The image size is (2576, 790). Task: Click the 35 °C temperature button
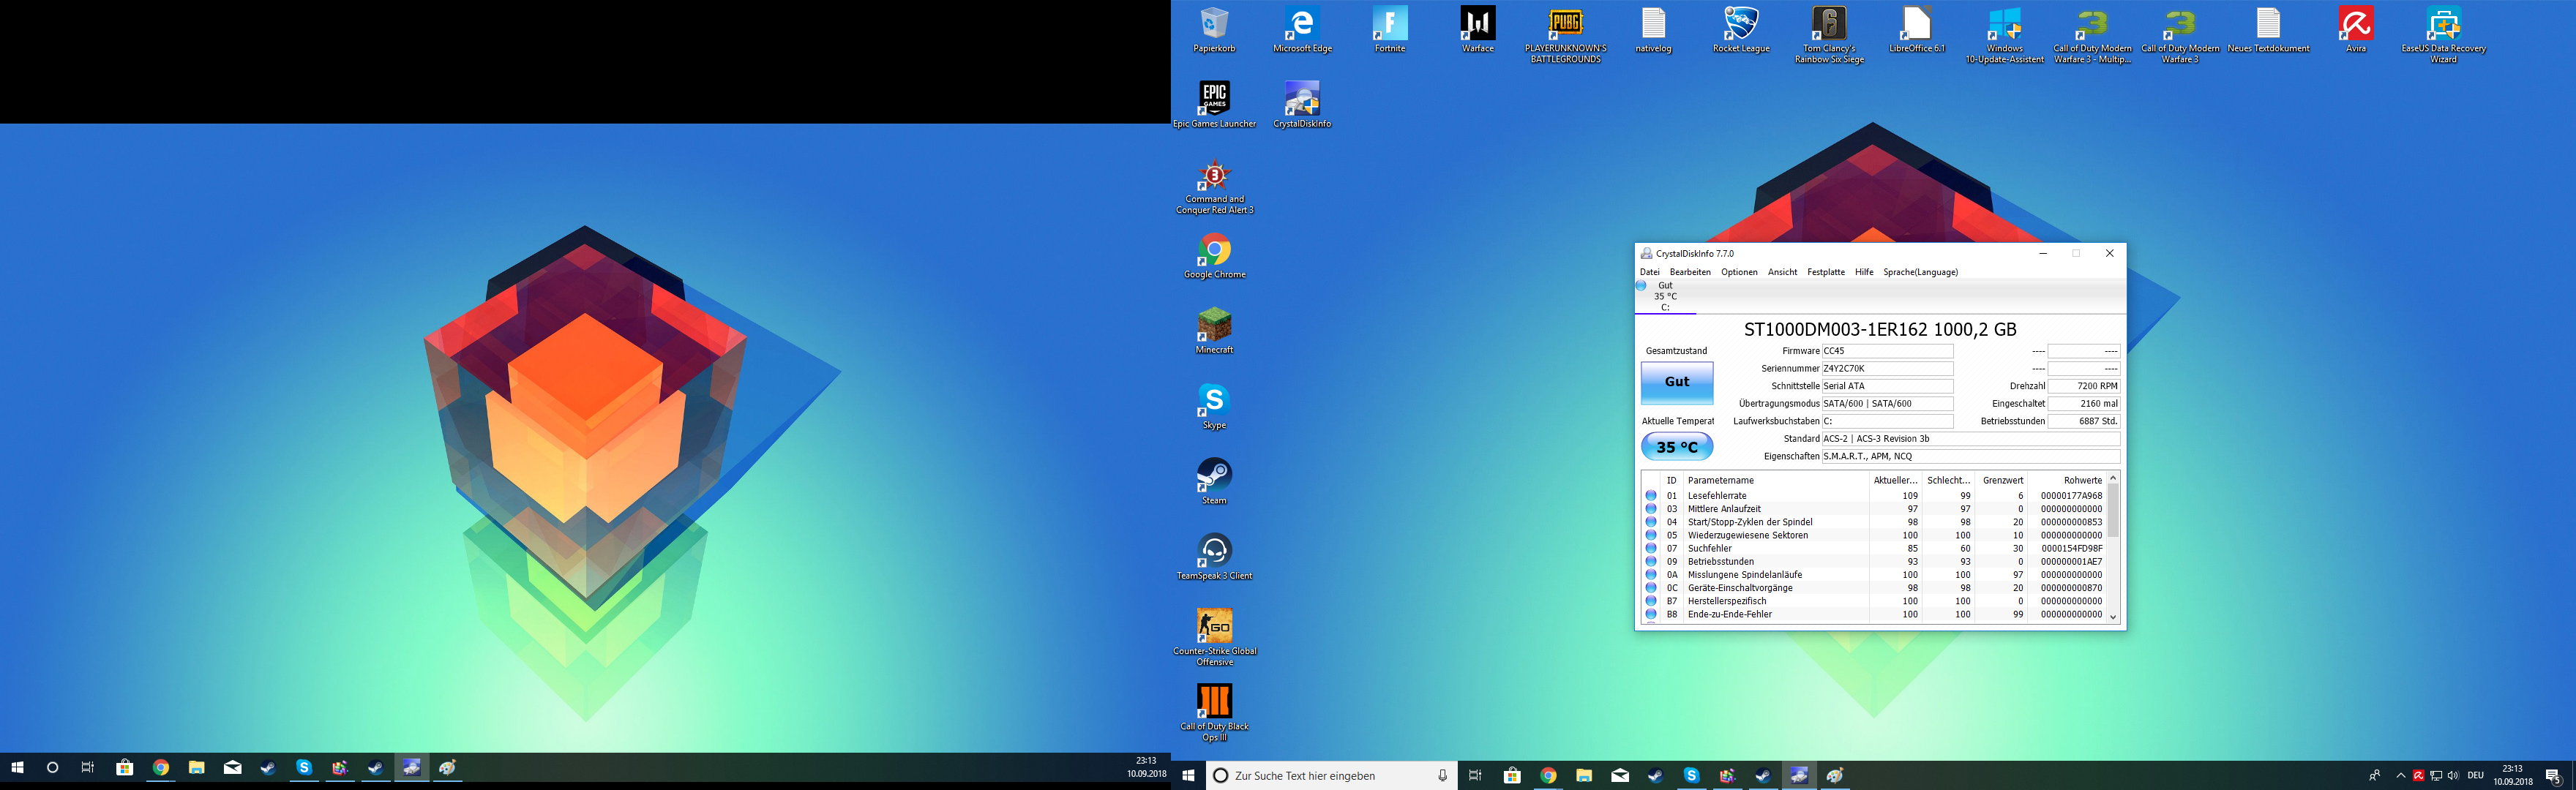1677,447
